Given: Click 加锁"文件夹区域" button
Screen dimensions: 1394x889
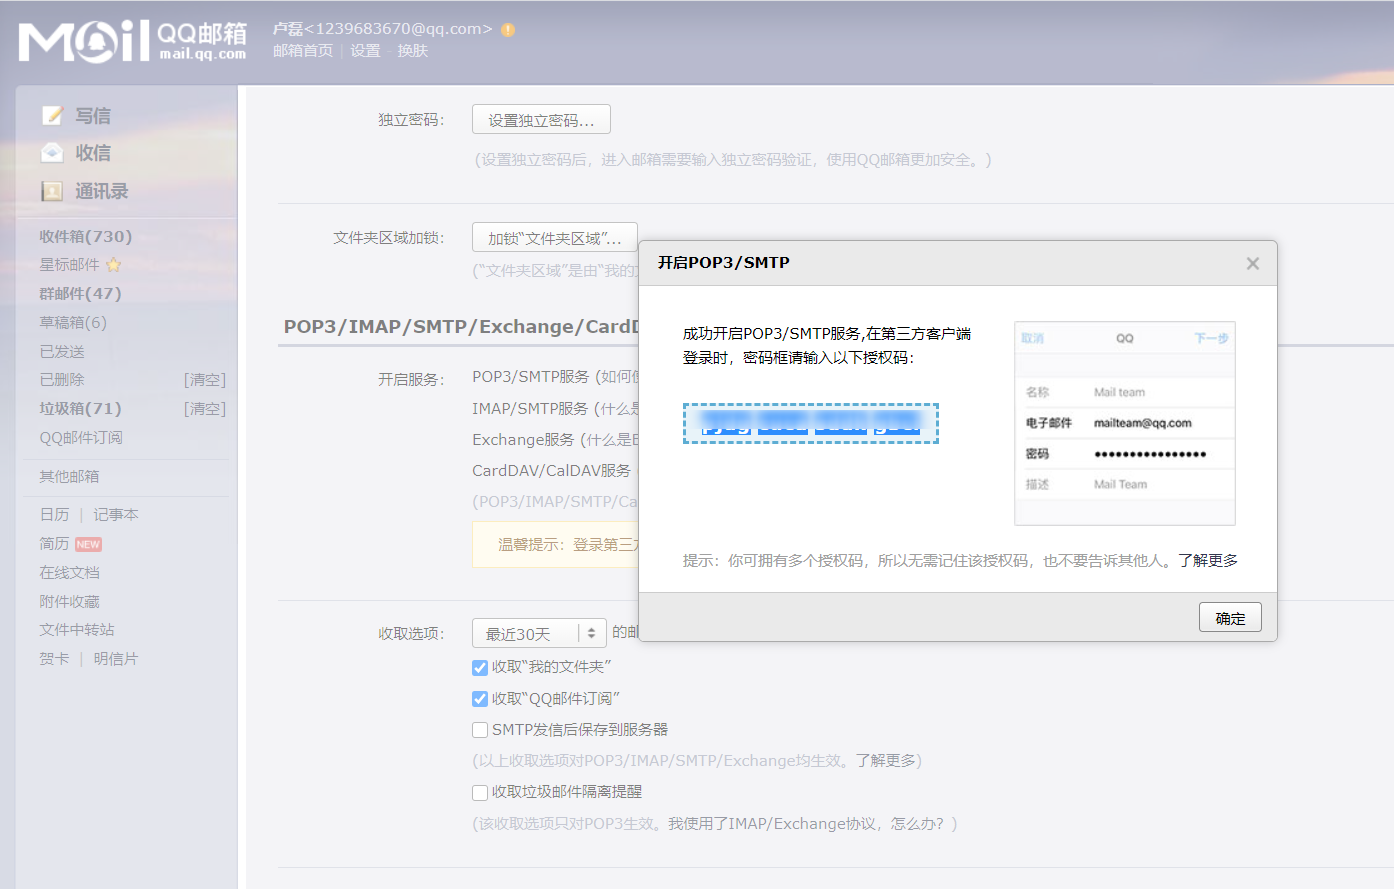Looking at the screenshot, I should [x=554, y=238].
